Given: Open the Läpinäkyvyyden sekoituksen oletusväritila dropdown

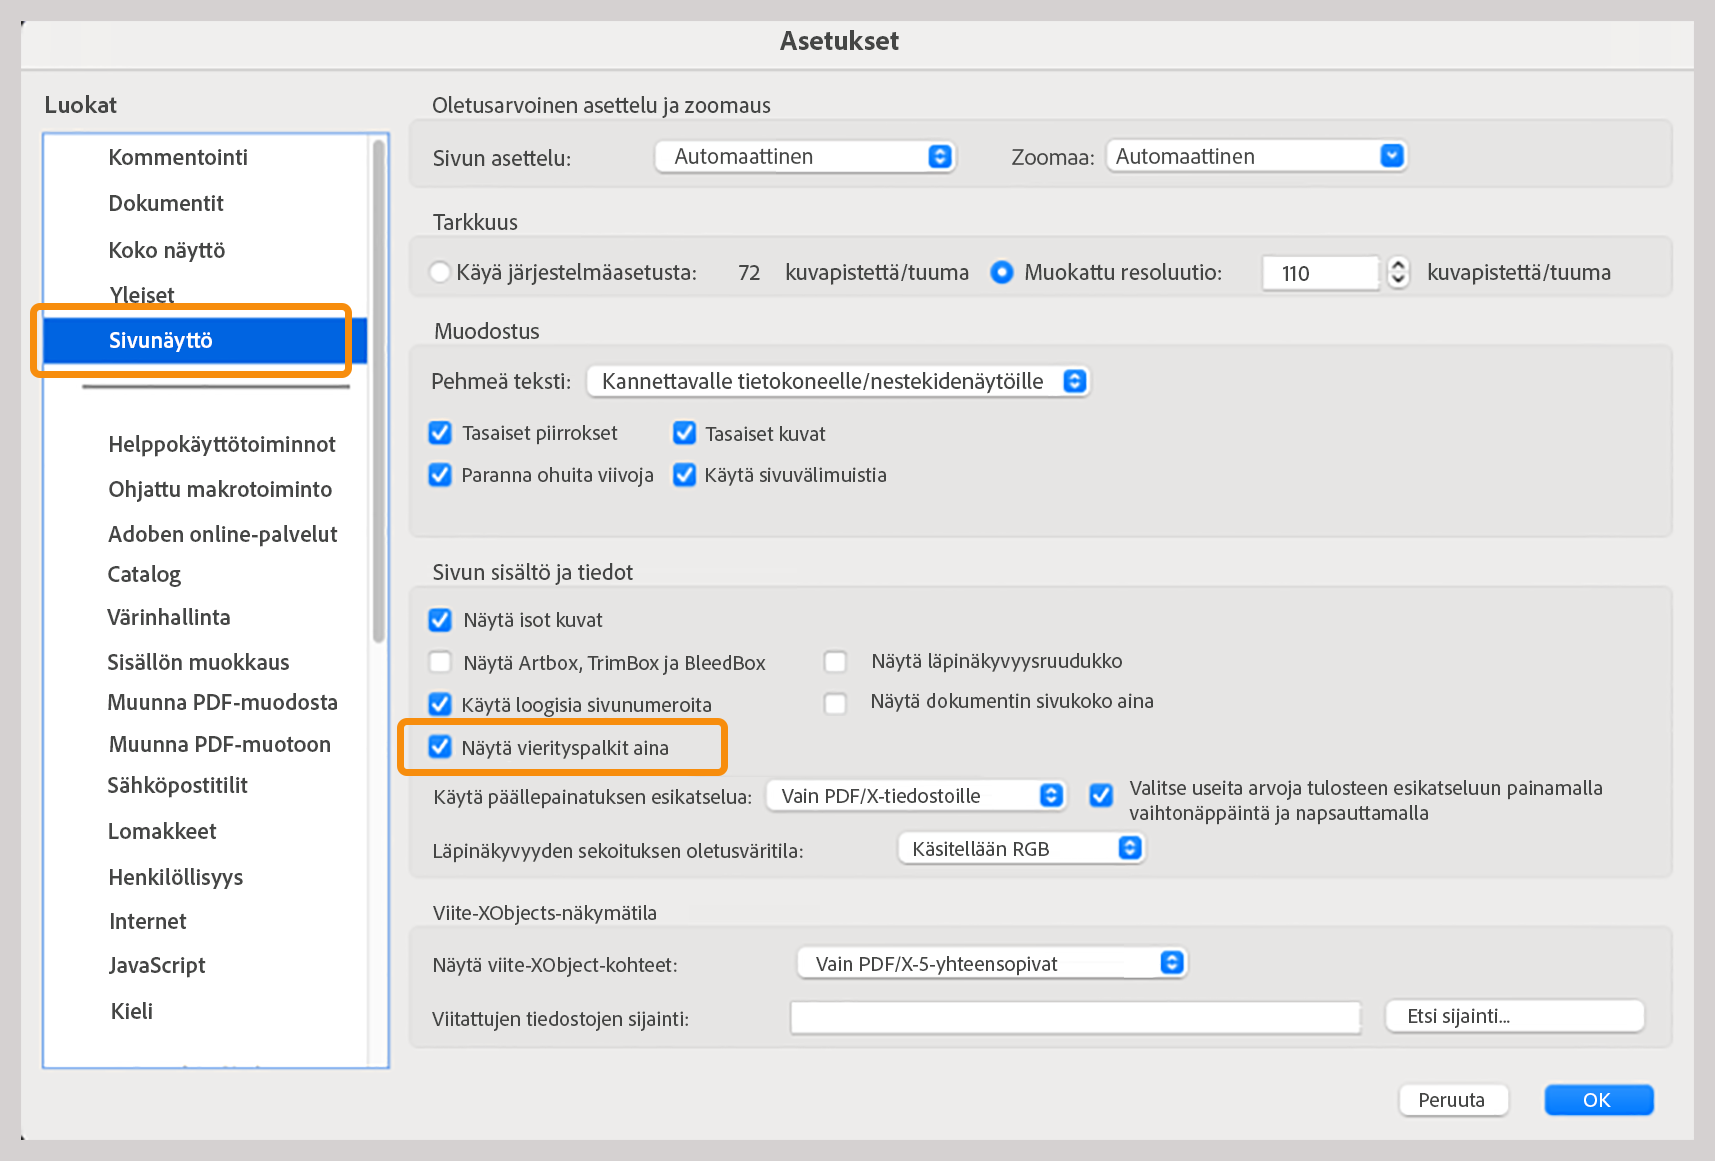Looking at the screenshot, I should [1020, 848].
